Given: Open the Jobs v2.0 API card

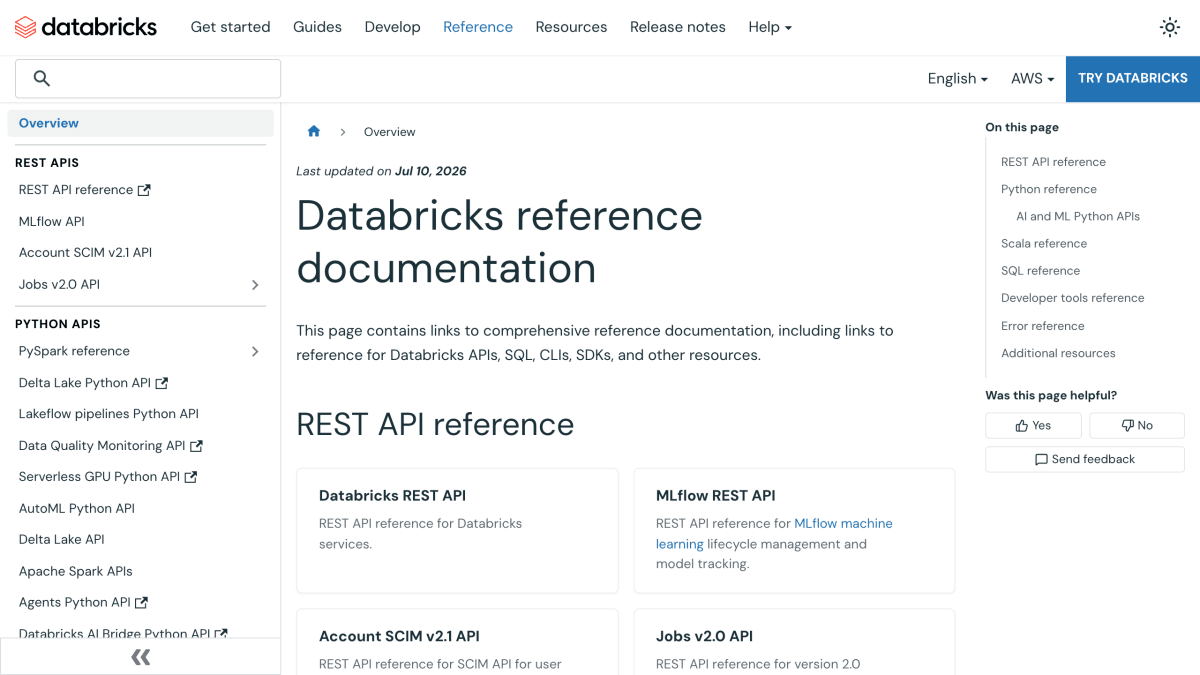Looking at the screenshot, I should point(794,642).
